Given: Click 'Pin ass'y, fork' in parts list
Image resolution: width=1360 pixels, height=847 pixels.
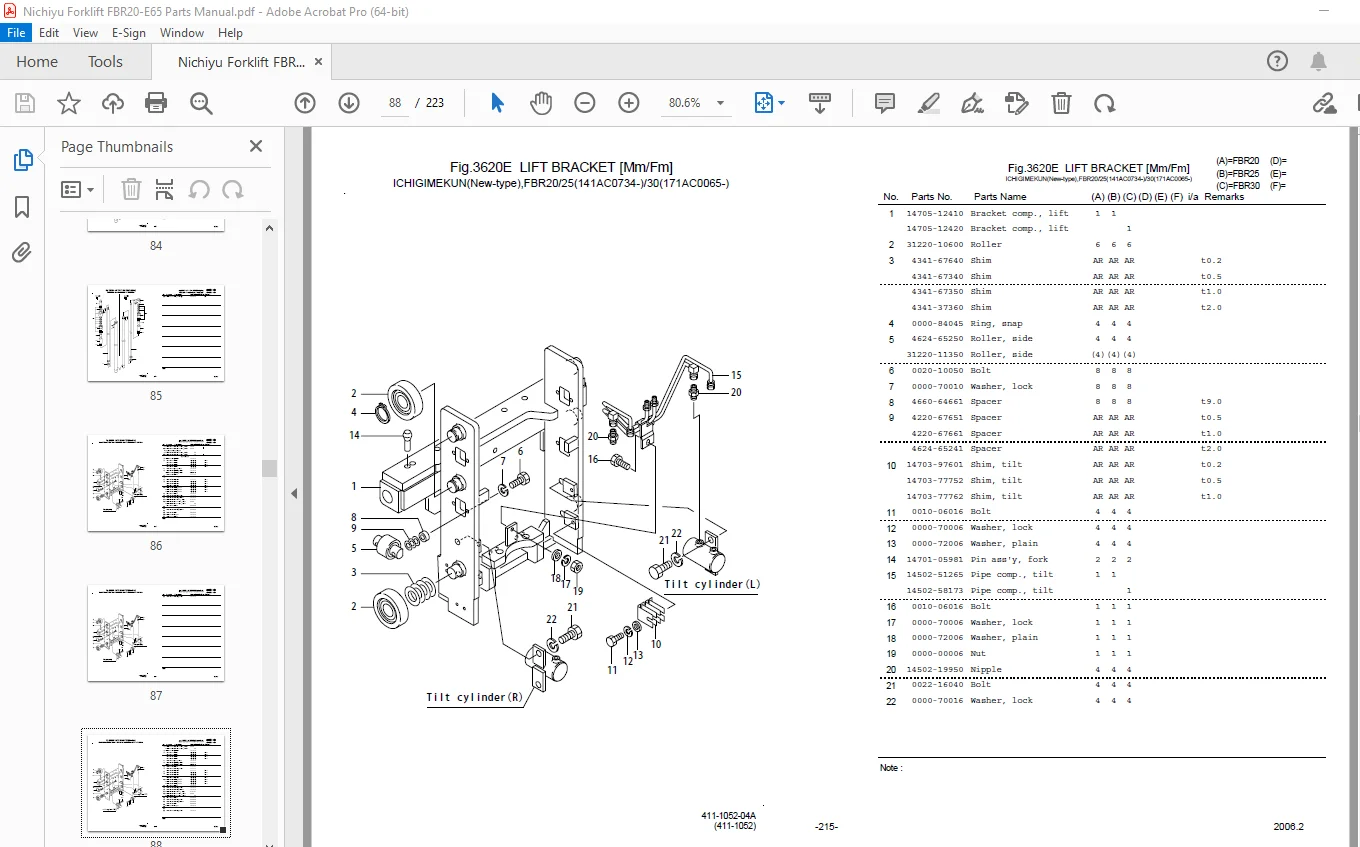Looking at the screenshot, I should tap(1010, 559).
